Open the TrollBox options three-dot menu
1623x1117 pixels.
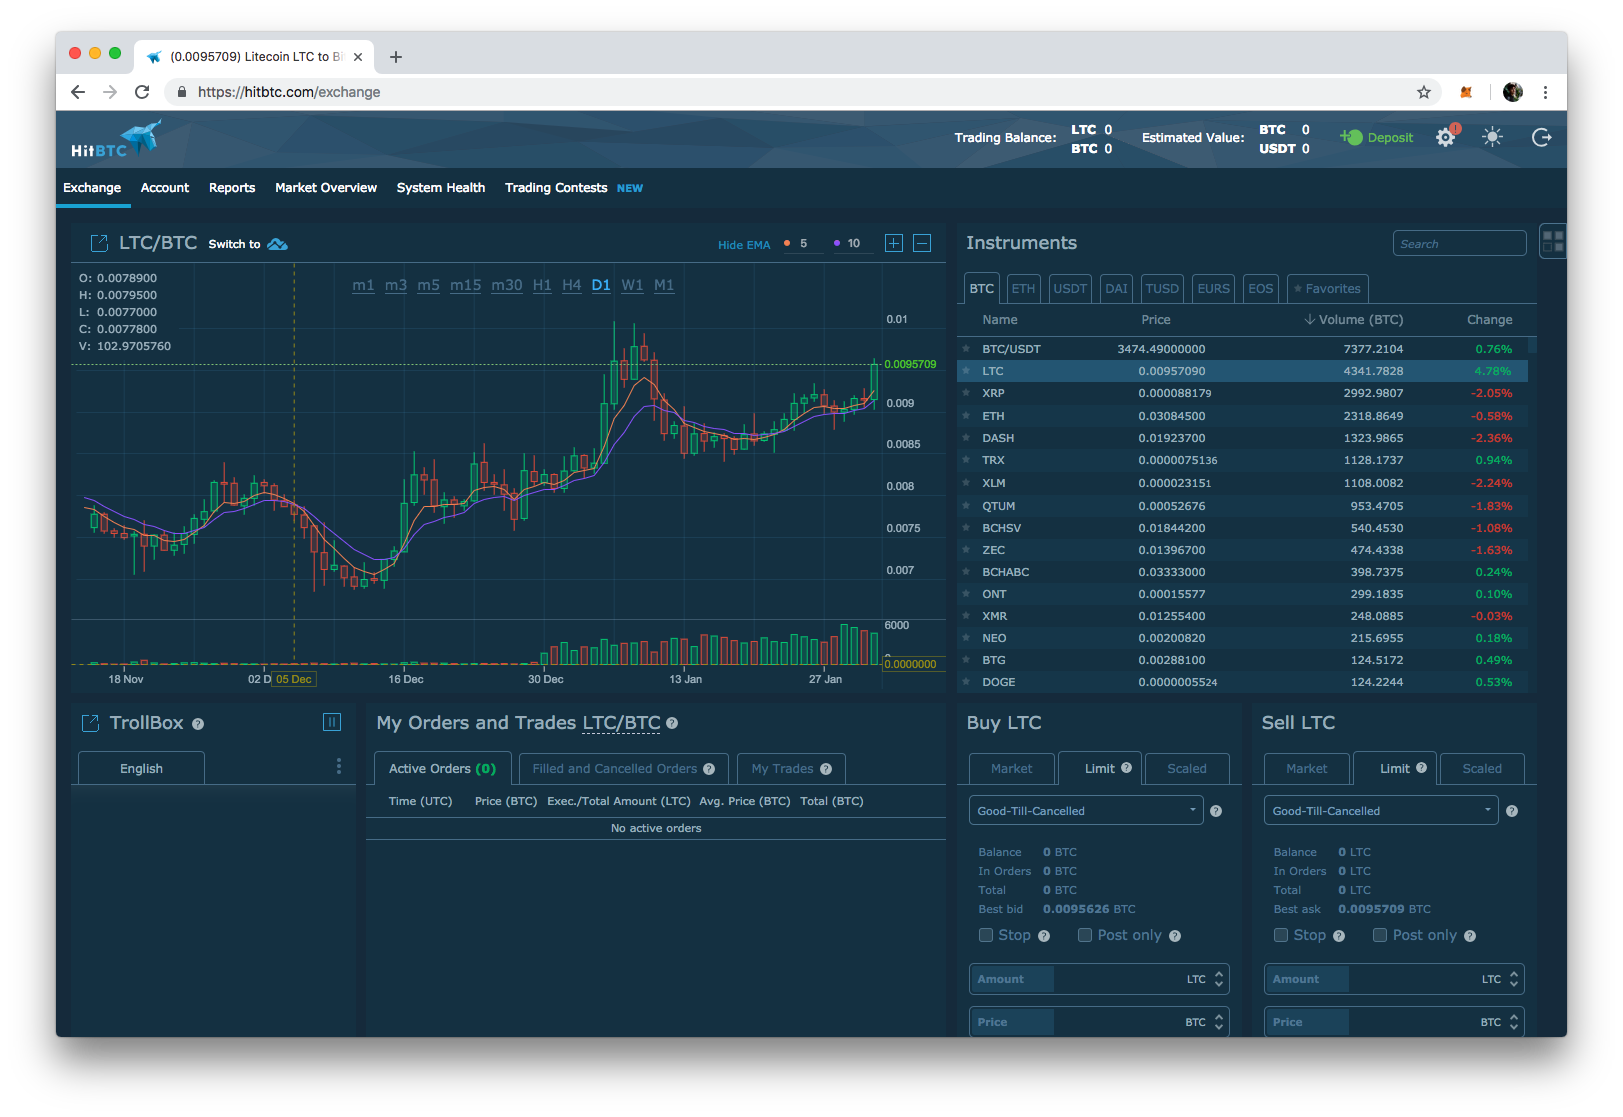[x=339, y=766]
